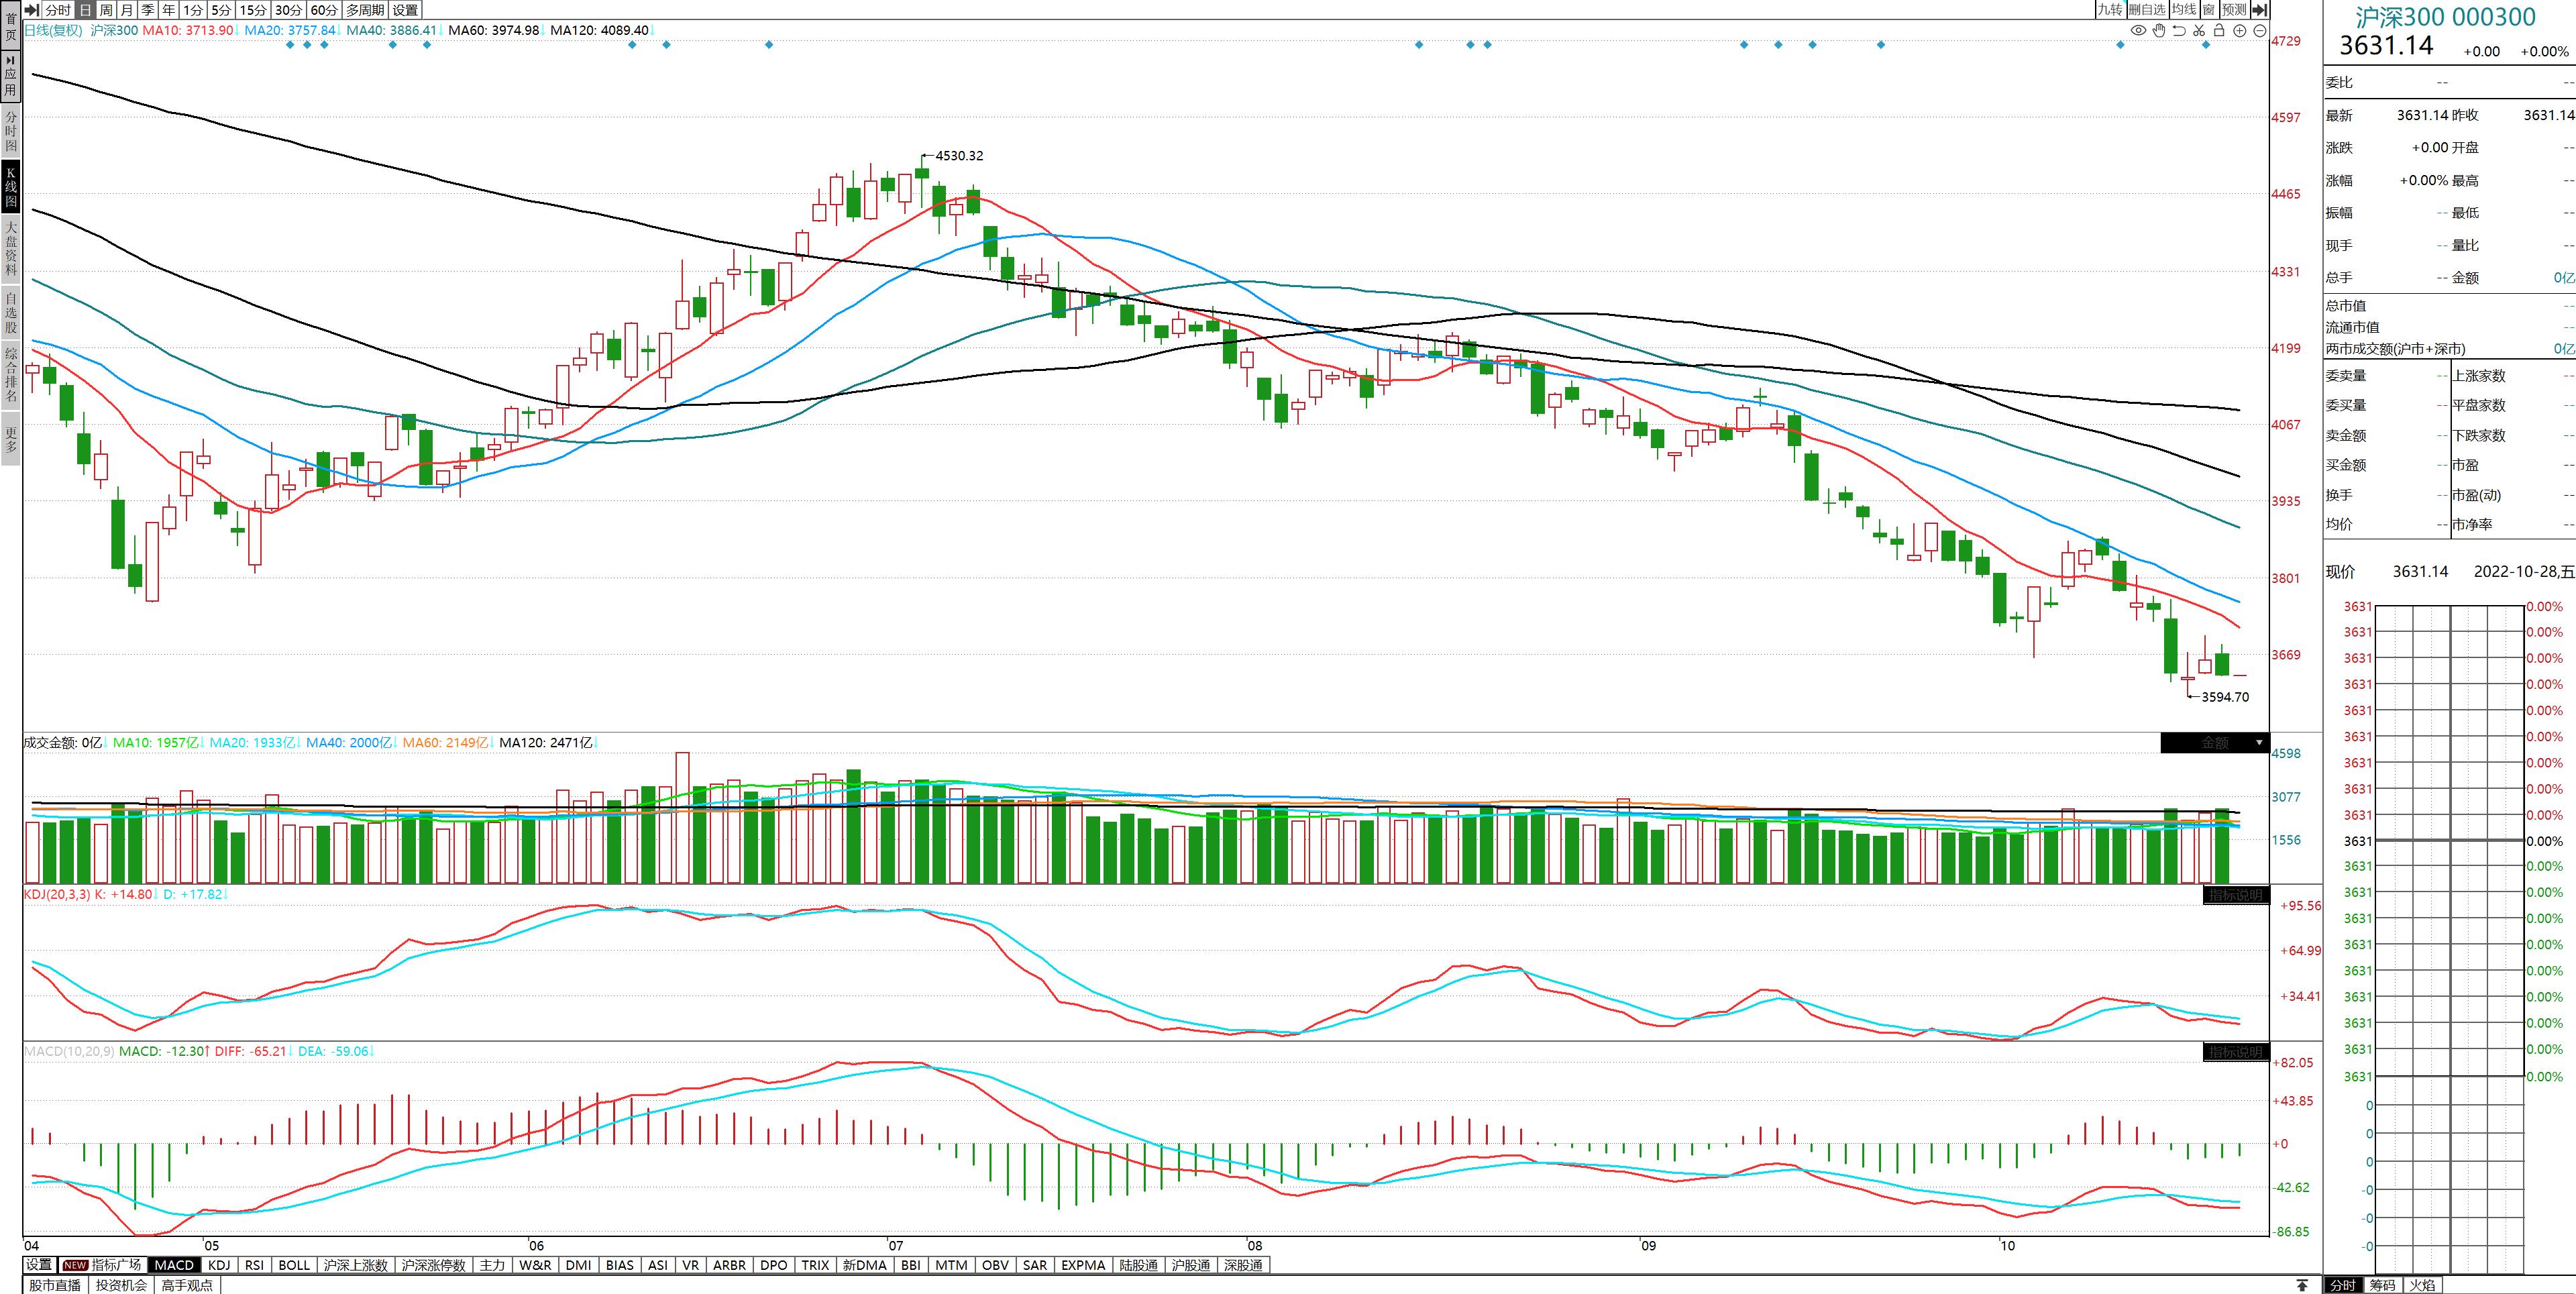Open the 金额 dropdown in volume panel

[2258, 743]
